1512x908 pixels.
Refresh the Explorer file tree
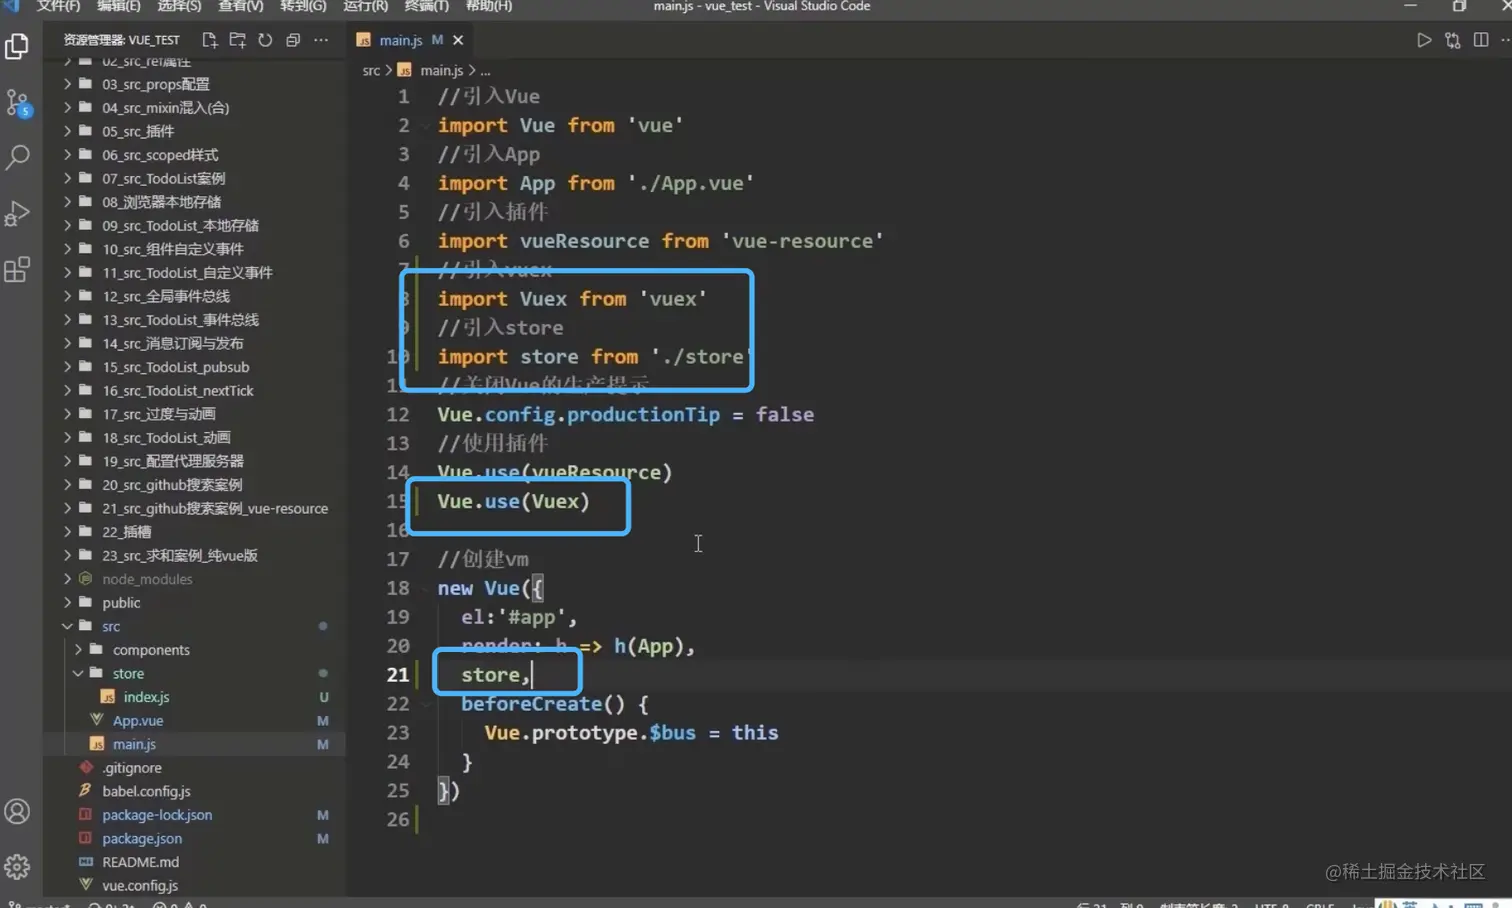(x=265, y=40)
